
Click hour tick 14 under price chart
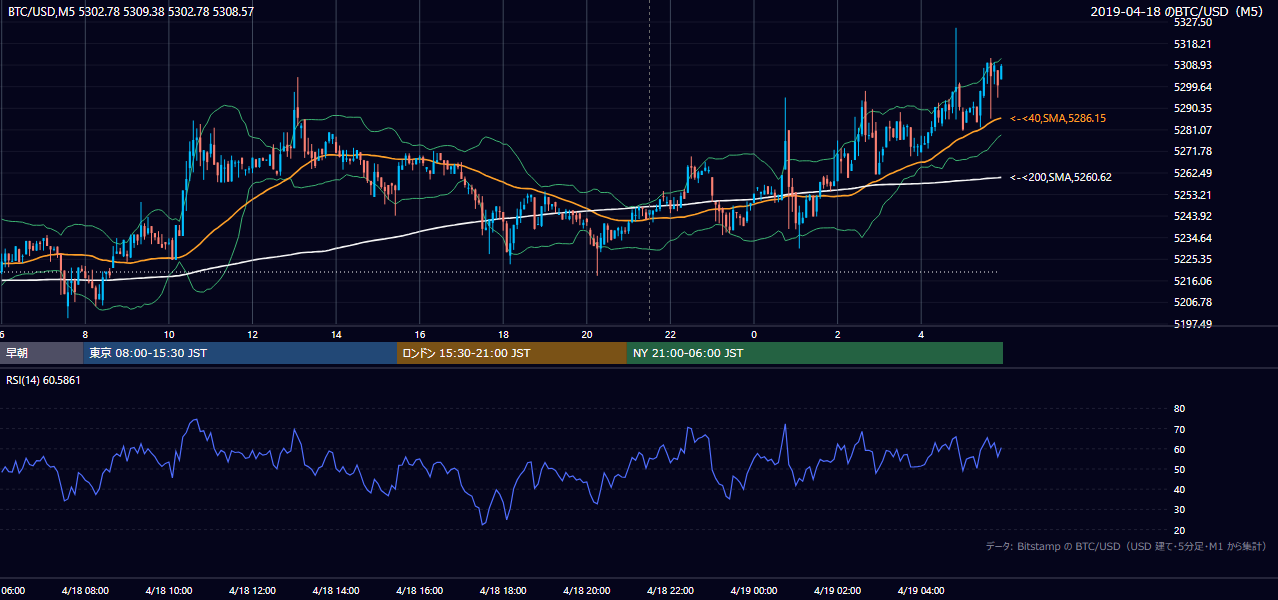point(336,334)
